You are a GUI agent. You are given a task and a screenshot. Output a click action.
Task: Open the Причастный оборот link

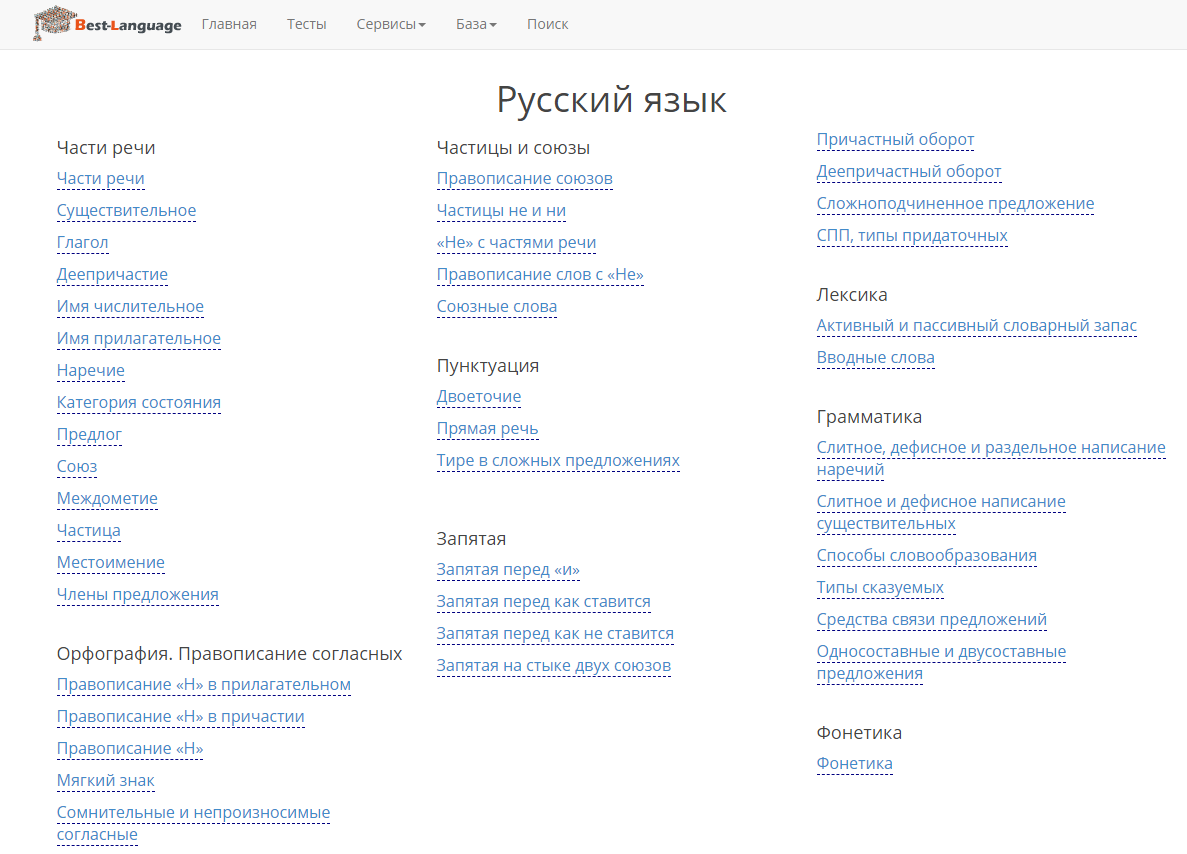tap(895, 140)
